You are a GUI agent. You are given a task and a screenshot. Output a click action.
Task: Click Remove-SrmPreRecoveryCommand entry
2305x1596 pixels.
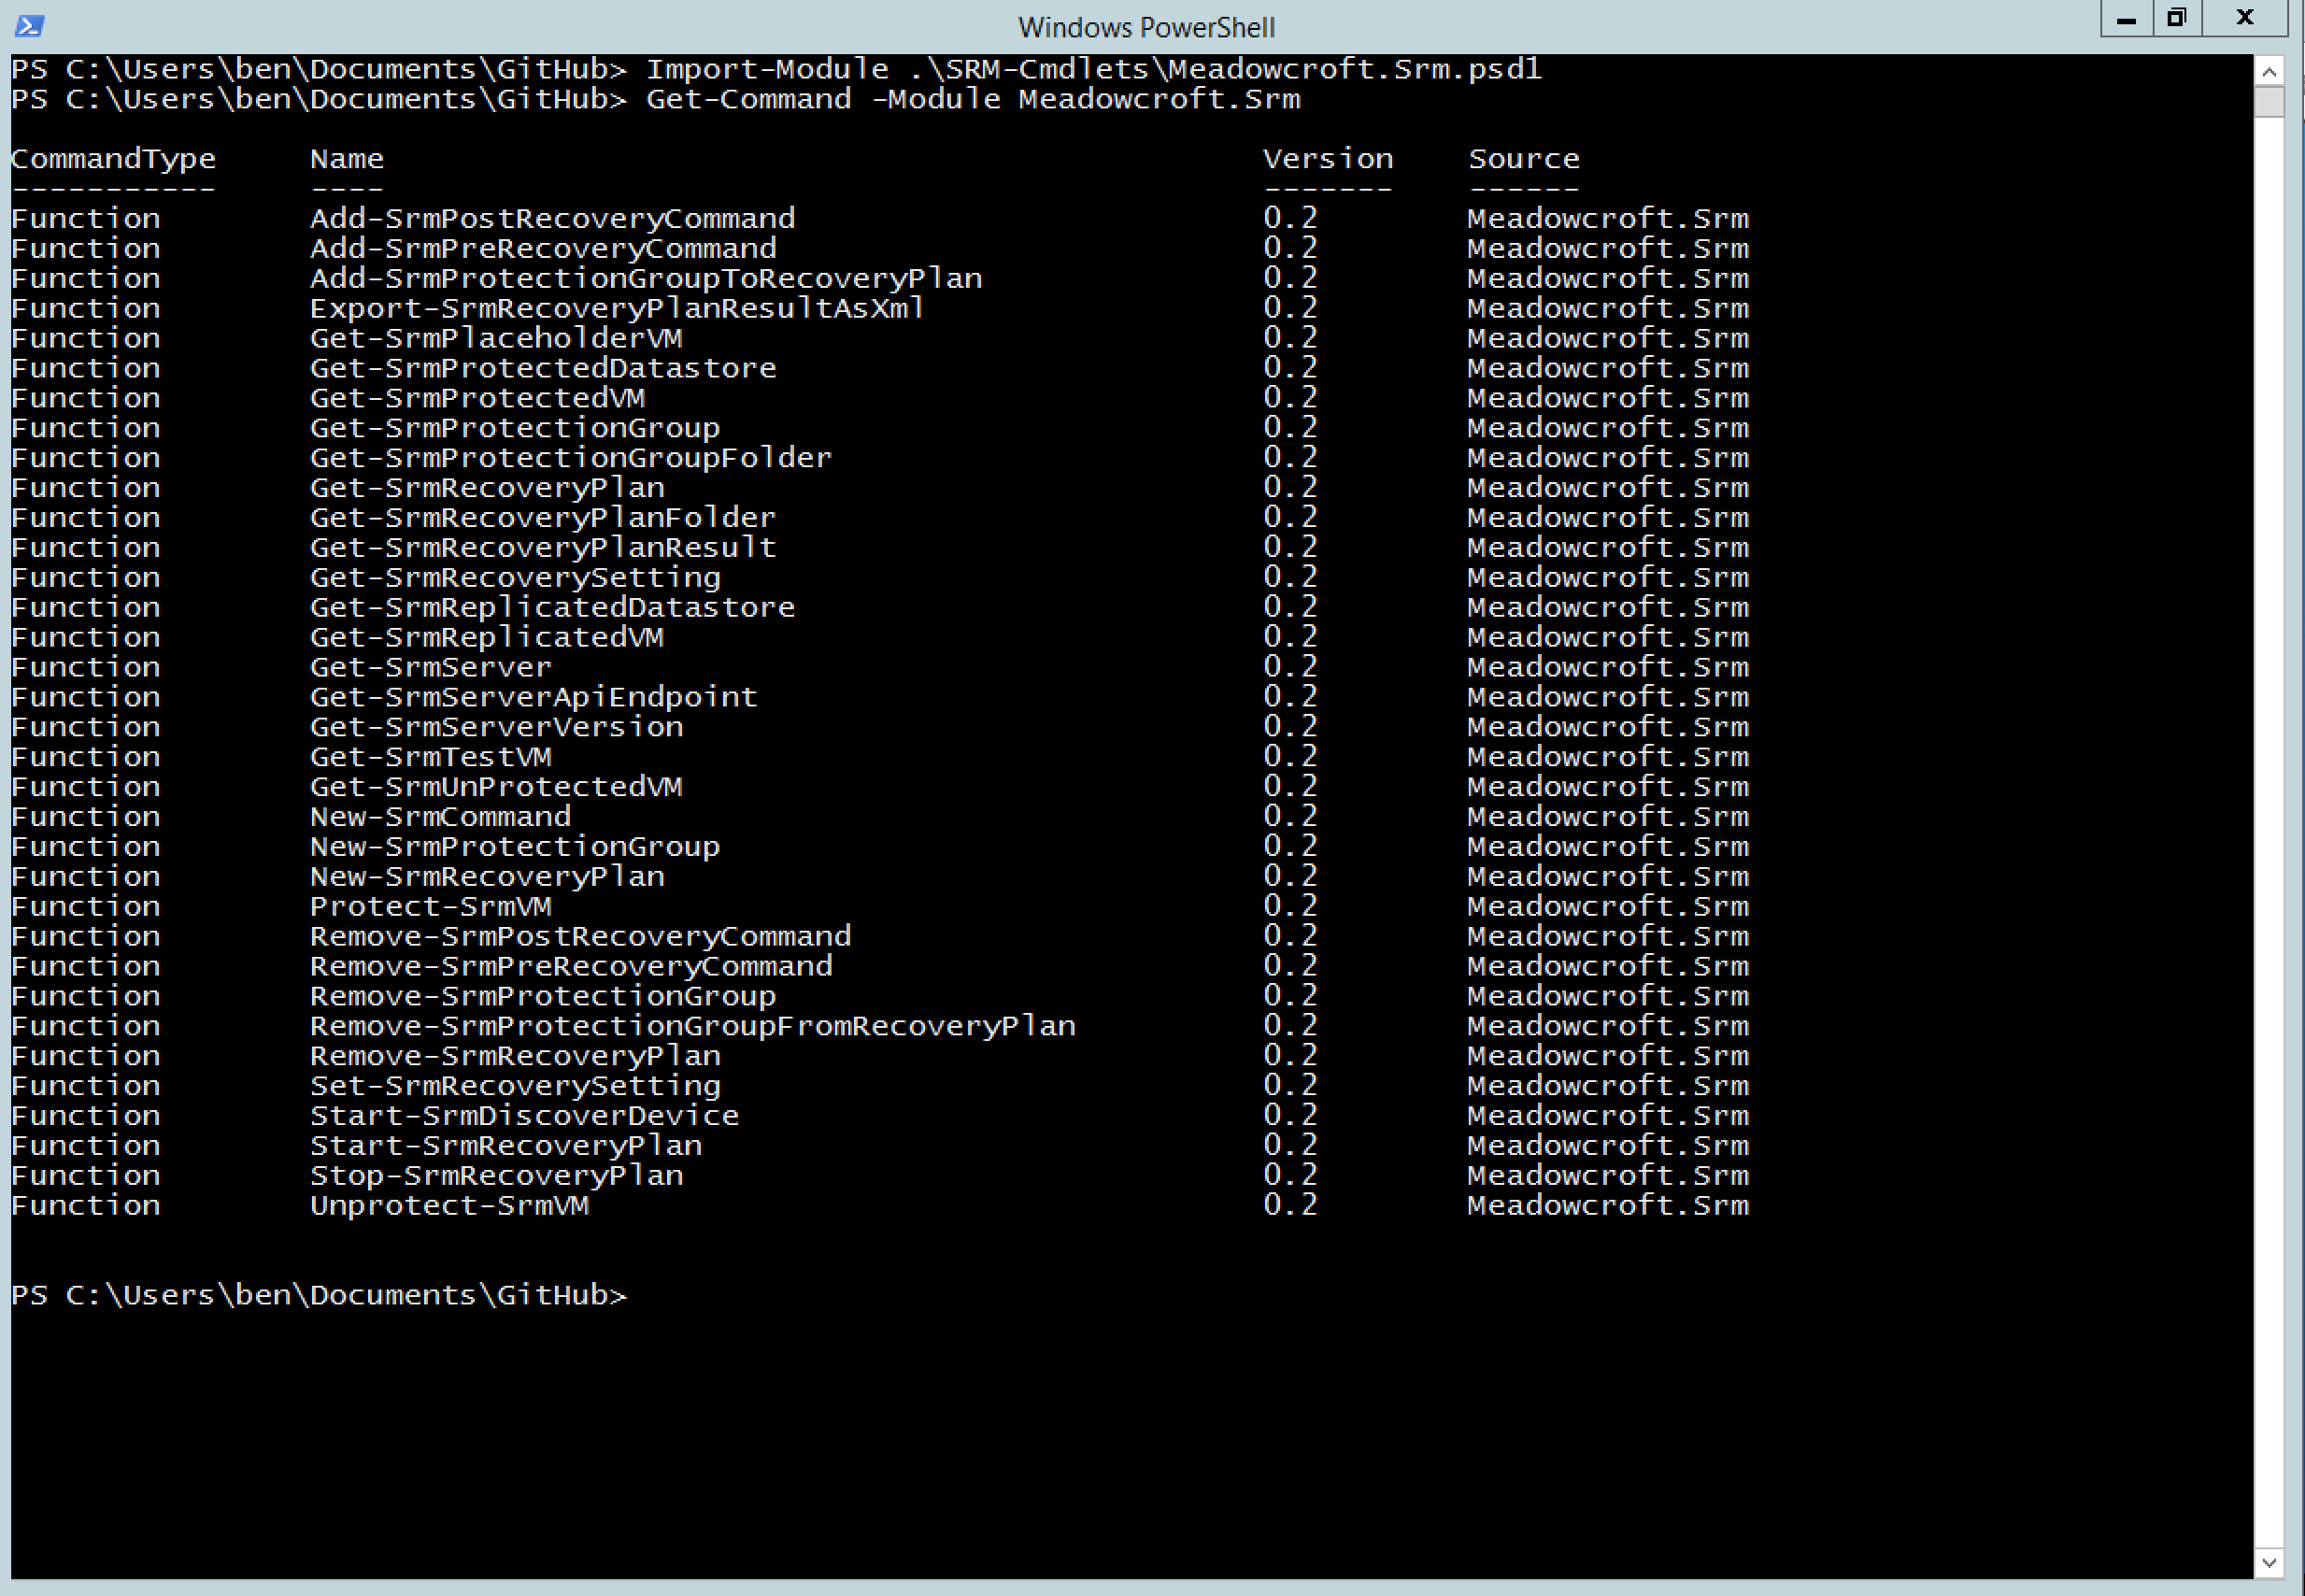point(571,967)
